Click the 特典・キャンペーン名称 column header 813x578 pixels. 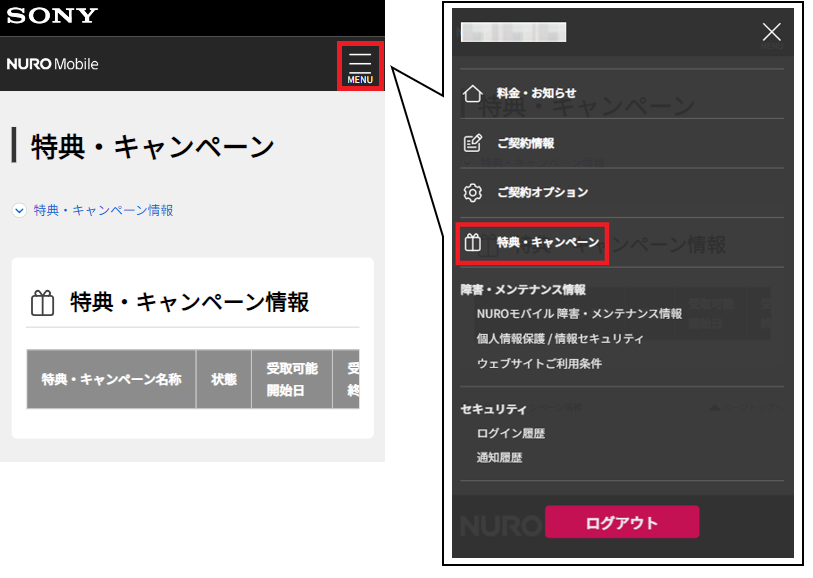[x=111, y=379]
